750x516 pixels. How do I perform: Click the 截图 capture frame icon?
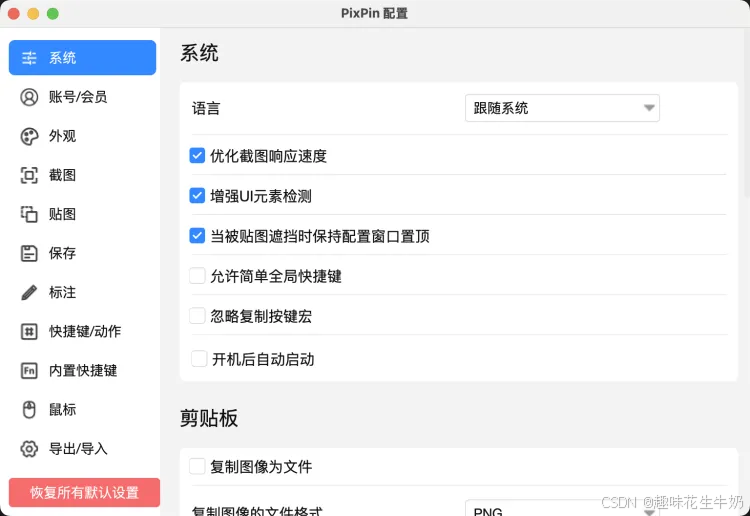tap(29, 176)
